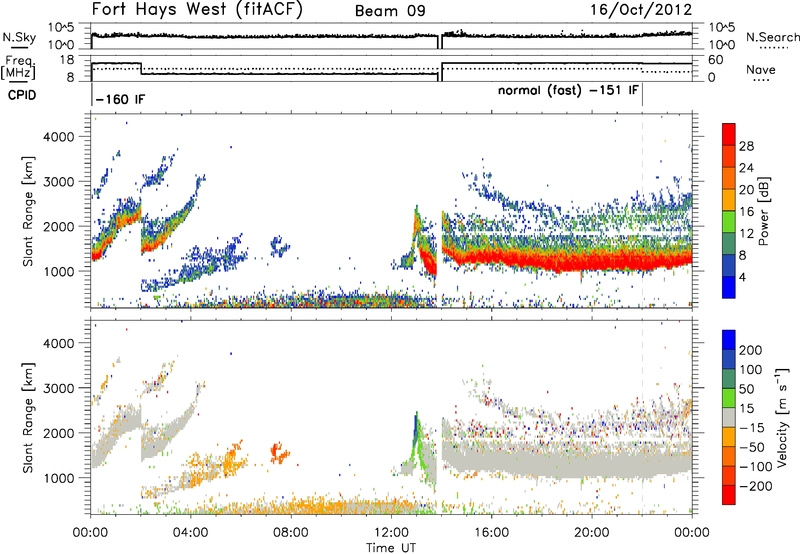The width and height of the screenshot is (800, 554).
Task: Click the '10^5' left noise axis label
Action: 61,28
